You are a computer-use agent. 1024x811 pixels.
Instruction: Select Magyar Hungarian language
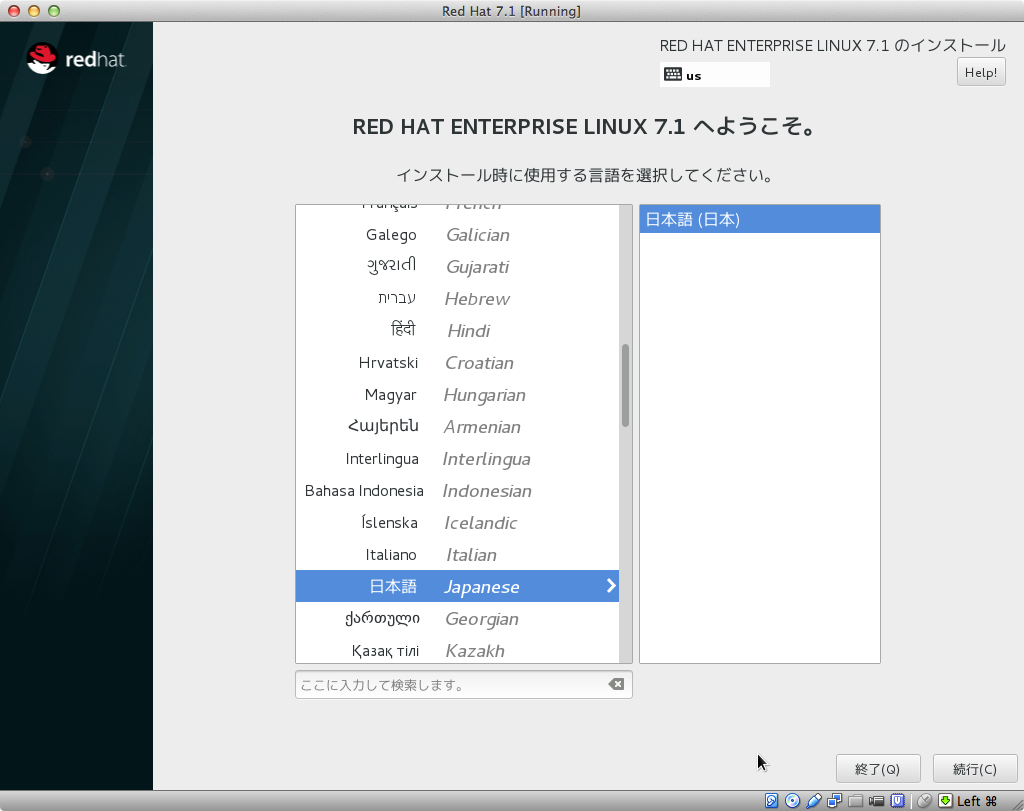click(457, 394)
